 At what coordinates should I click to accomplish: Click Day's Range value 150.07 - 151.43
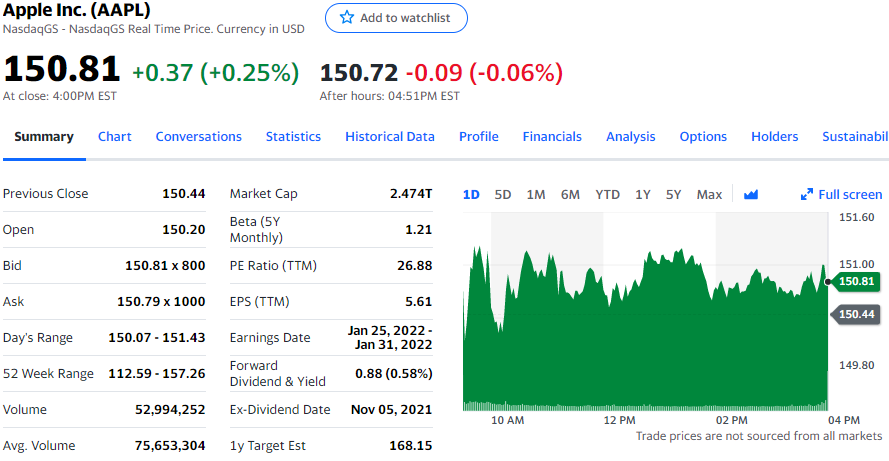[x=156, y=337]
